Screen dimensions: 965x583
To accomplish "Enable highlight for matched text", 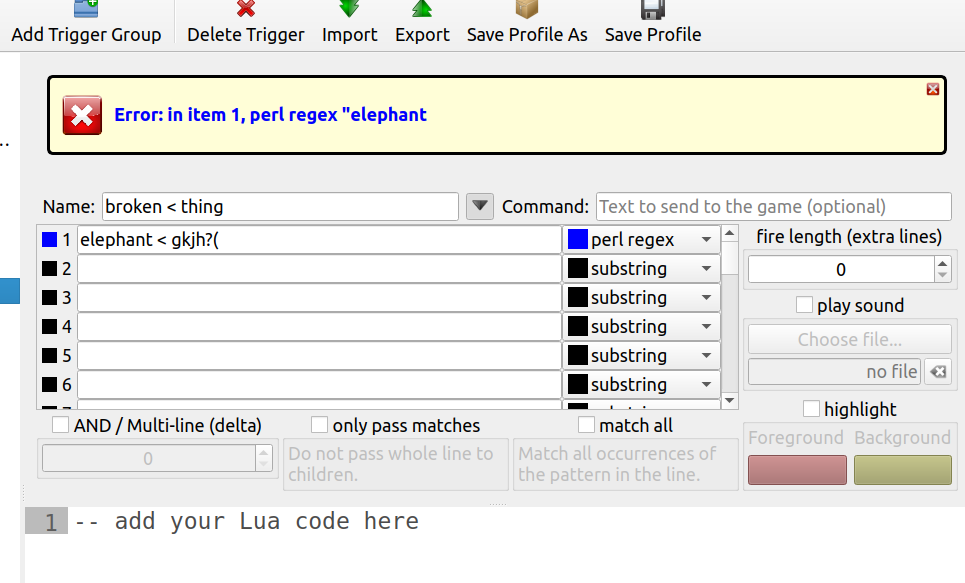I will coord(812,408).
